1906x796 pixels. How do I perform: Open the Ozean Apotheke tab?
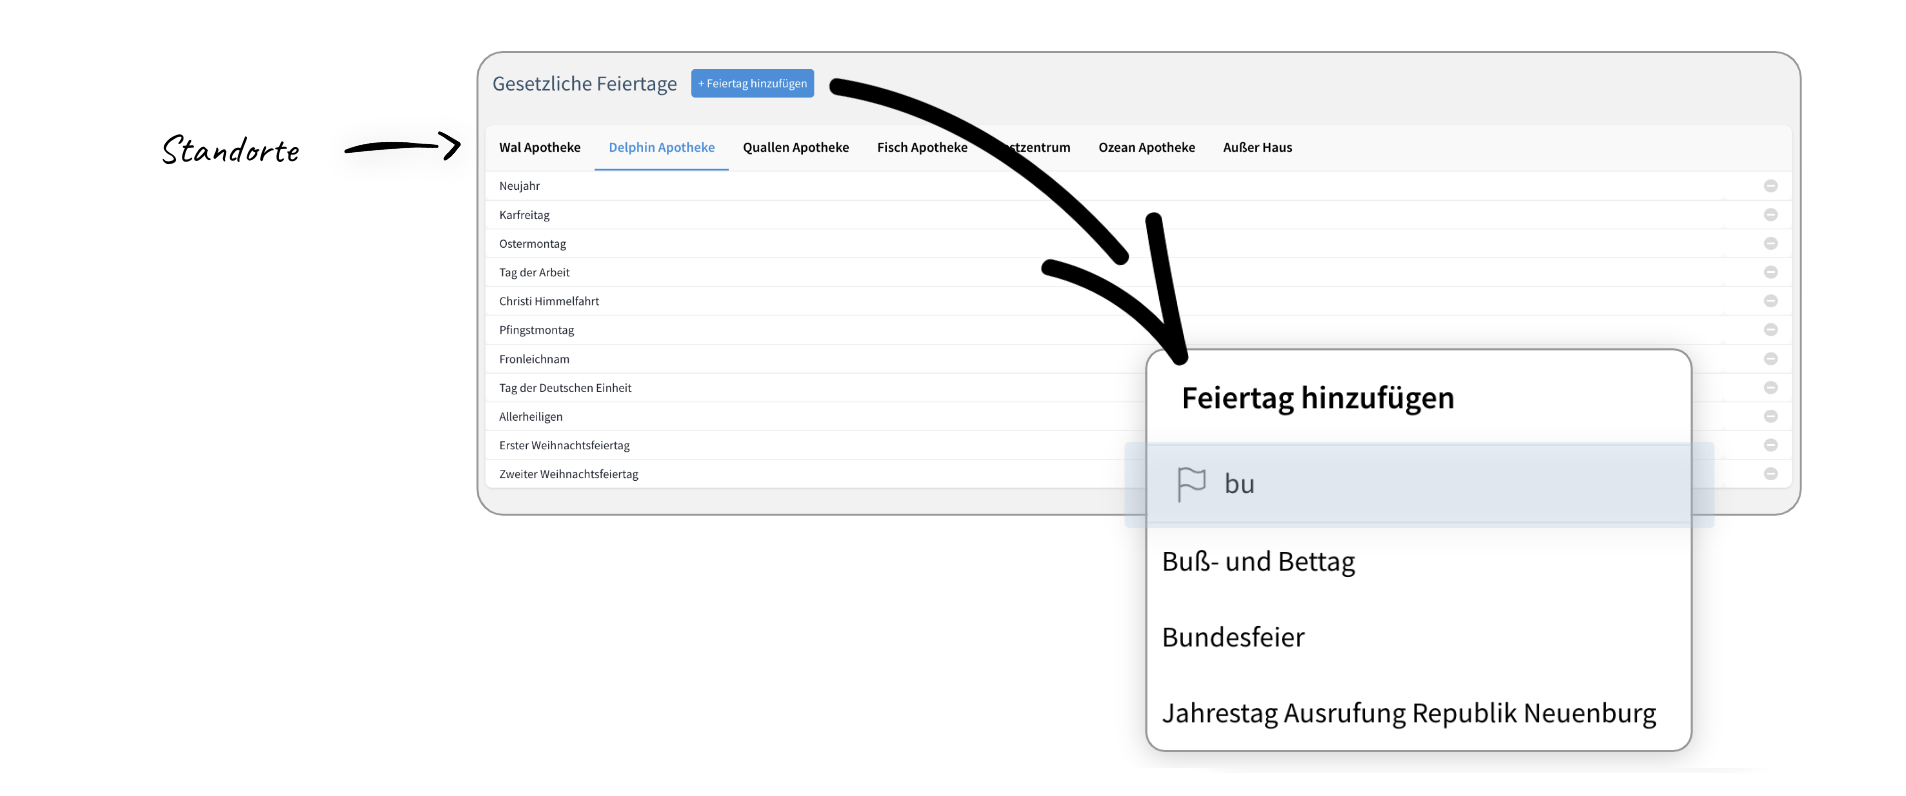(1146, 148)
